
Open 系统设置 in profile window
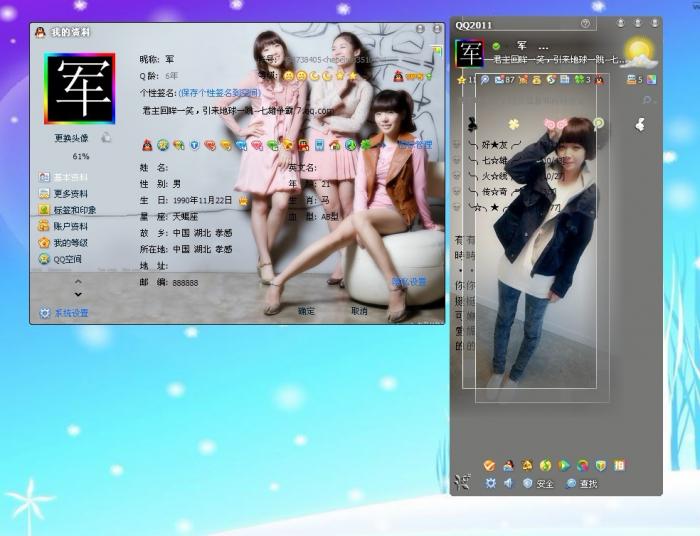click(x=64, y=313)
